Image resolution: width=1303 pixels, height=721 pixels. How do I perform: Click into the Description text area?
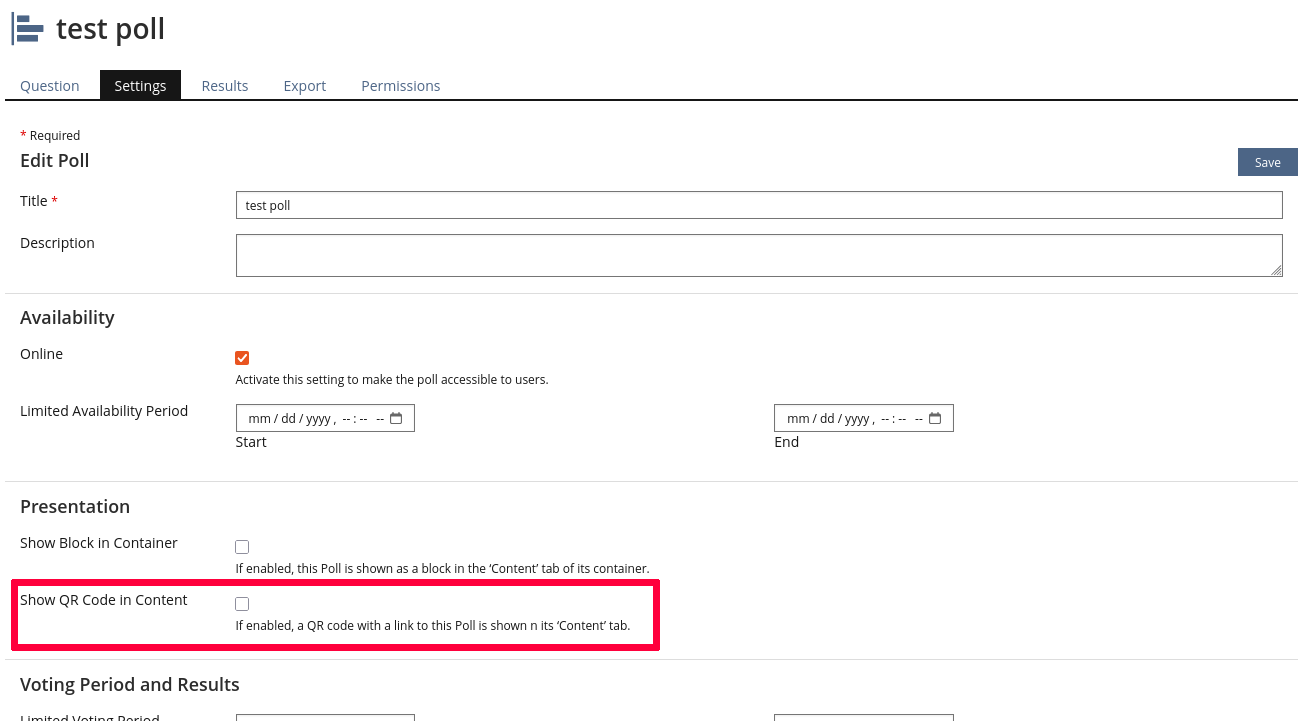(x=758, y=255)
